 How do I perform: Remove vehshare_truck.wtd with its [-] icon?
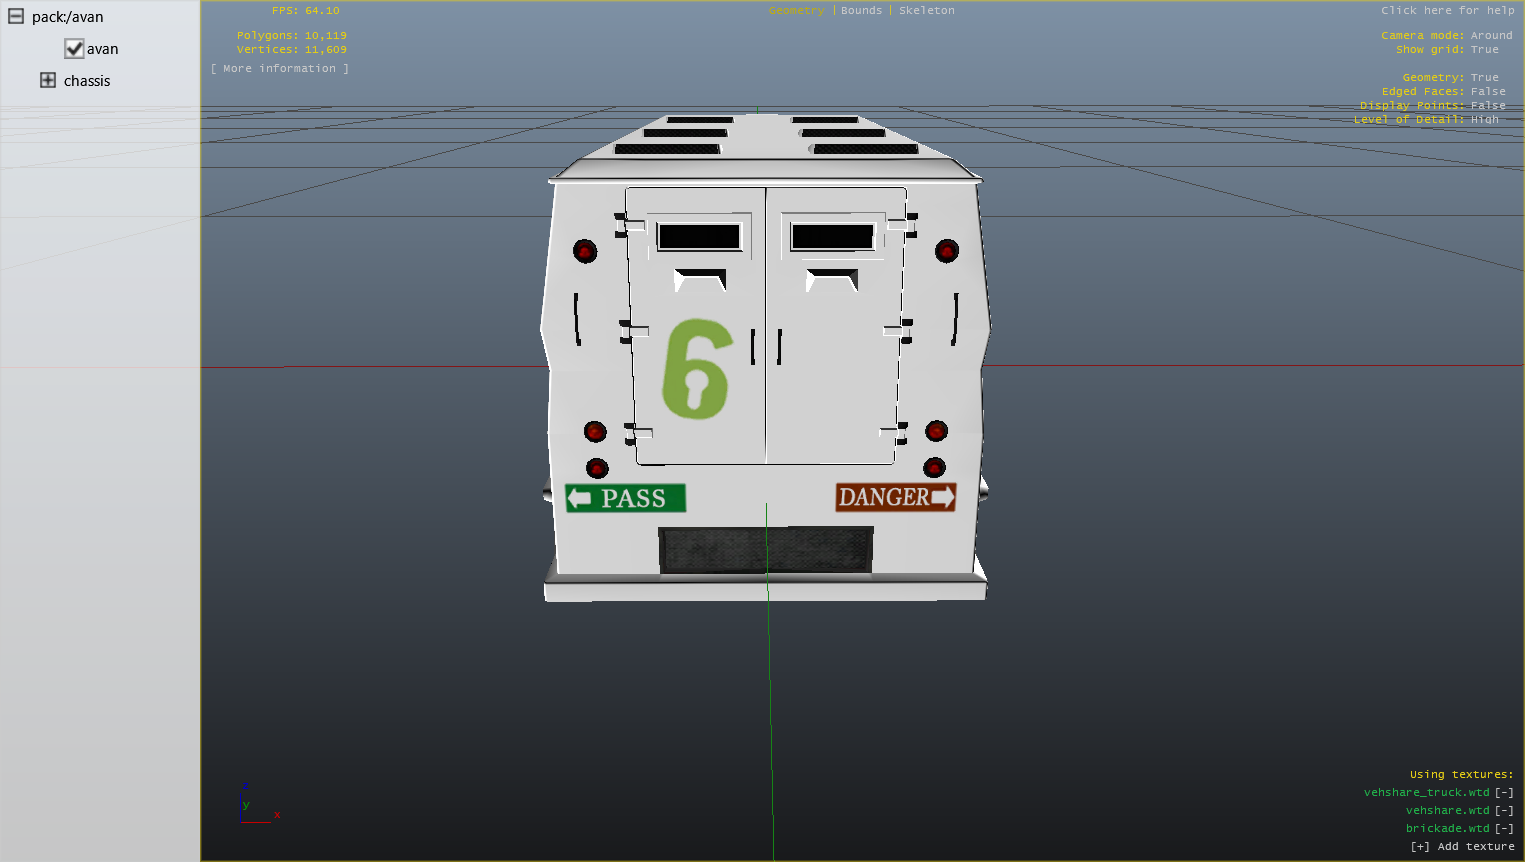pyautogui.click(x=1504, y=793)
